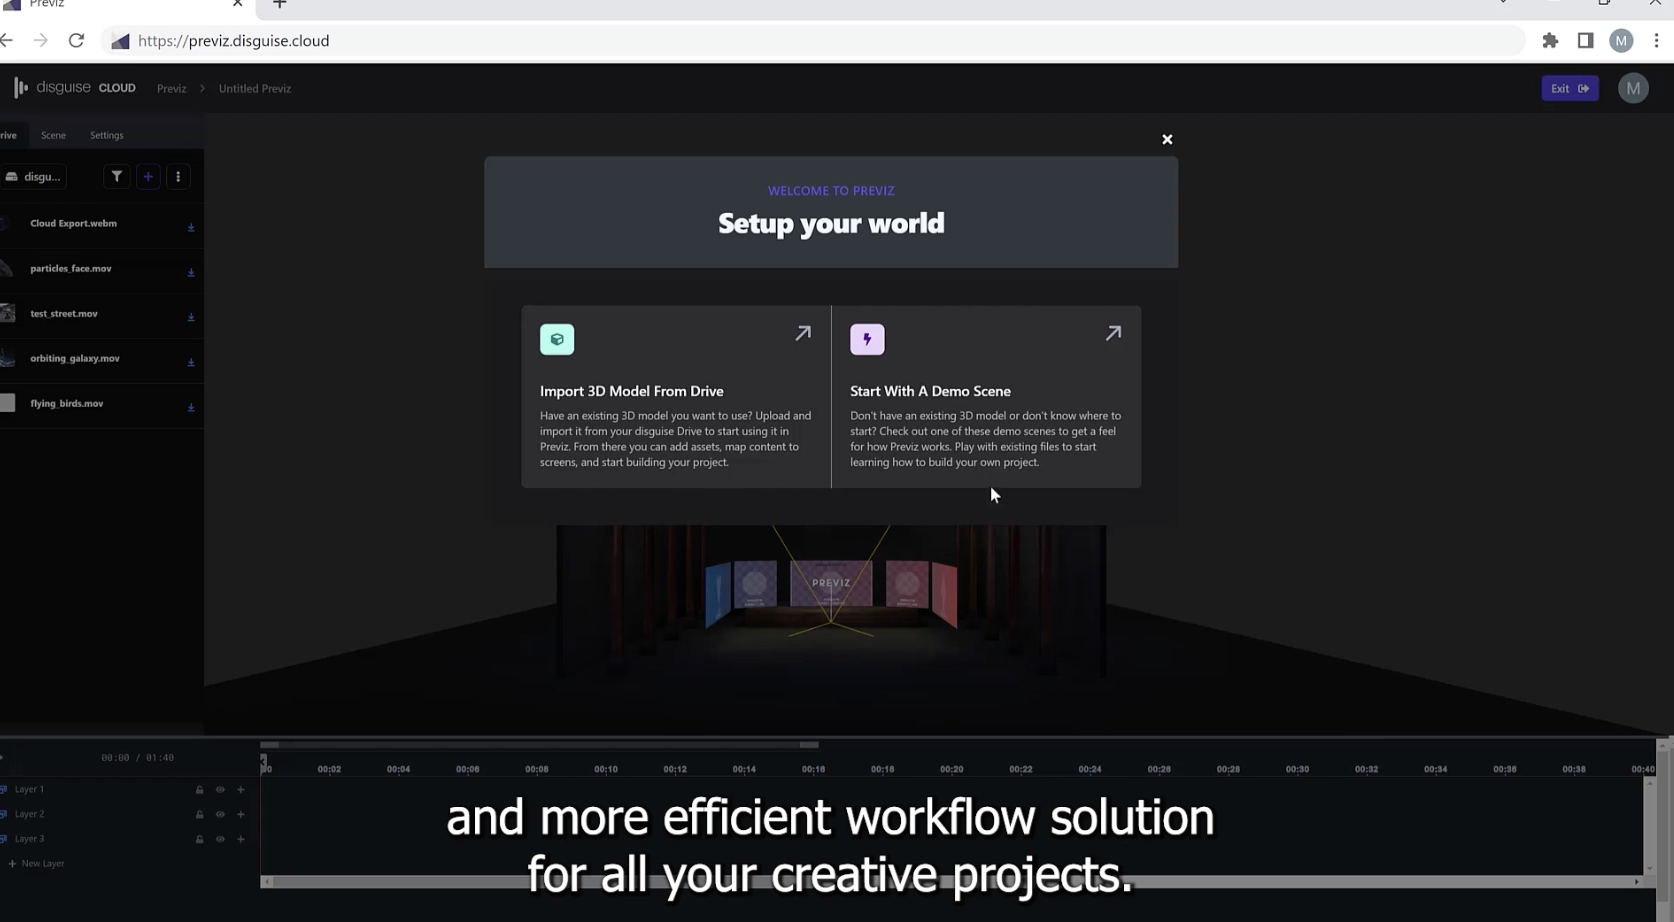Screen dimensions: 1674x922
Task: Go to Previz breadcrumb link
Action: coord(172,88)
